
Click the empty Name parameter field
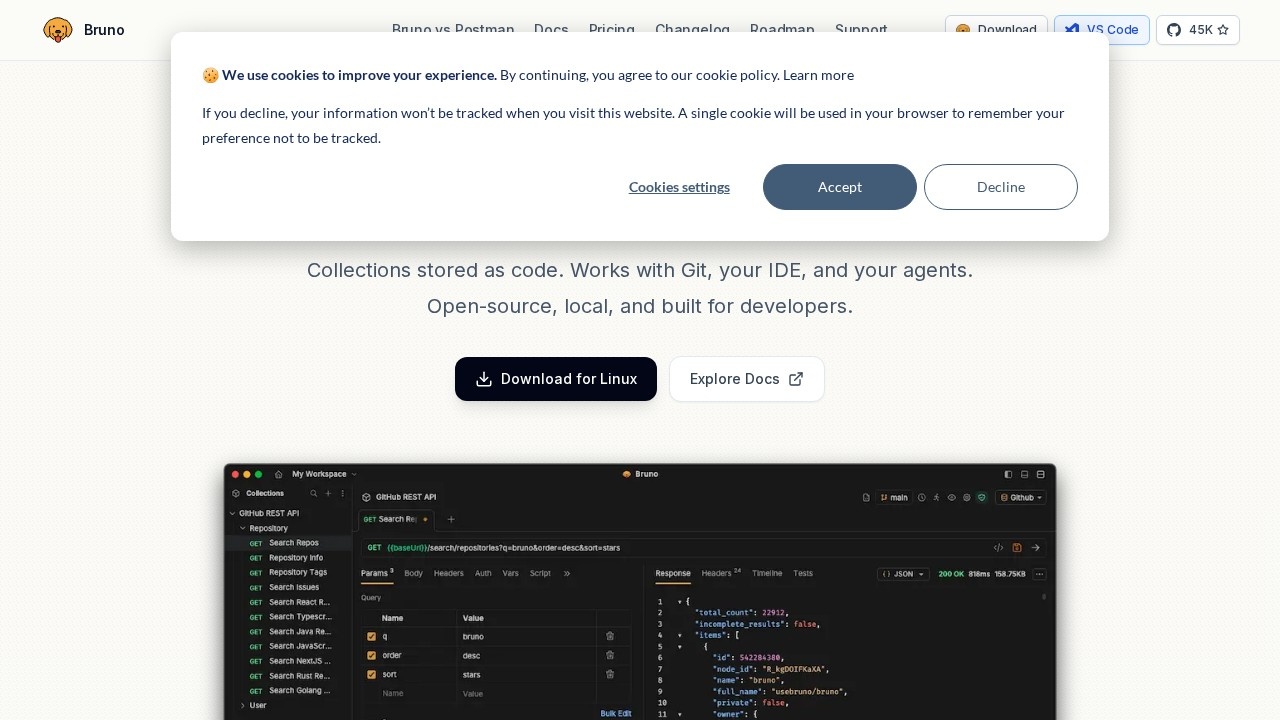pyautogui.click(x=418, y=693)
